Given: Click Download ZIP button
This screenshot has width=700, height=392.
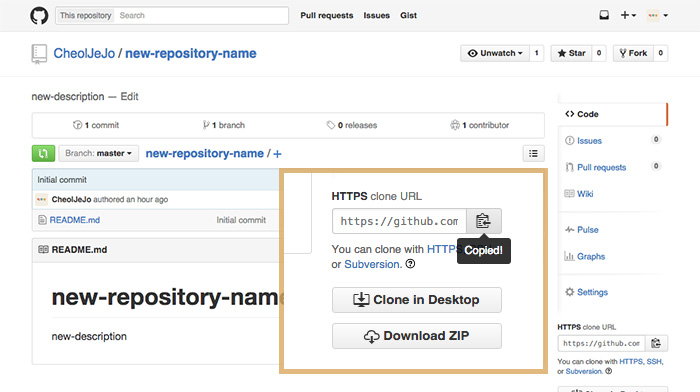Looking at the screenshot, I should [x=417, y=336].
